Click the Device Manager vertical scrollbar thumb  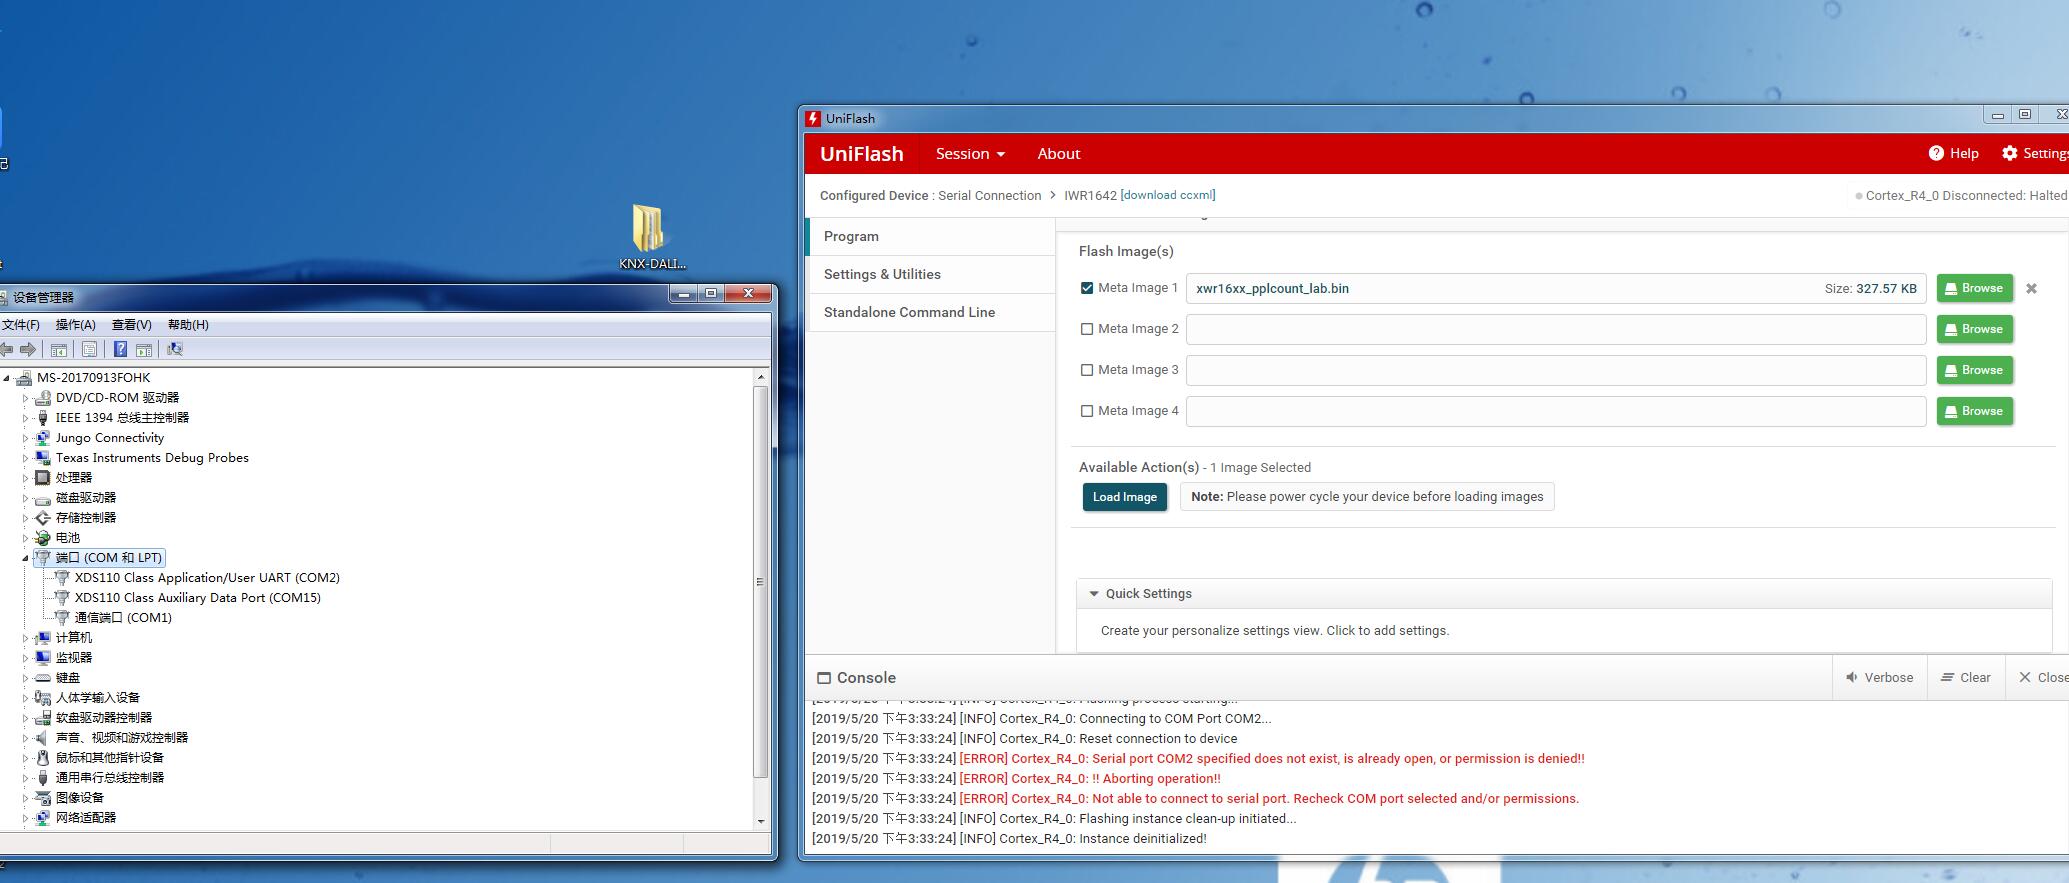click(761, 581)
